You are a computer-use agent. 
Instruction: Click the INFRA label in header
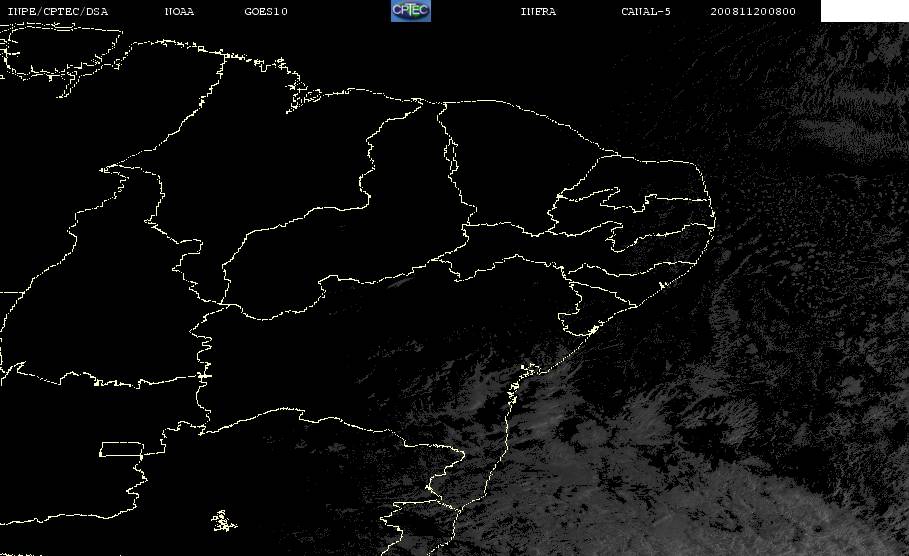538,12
